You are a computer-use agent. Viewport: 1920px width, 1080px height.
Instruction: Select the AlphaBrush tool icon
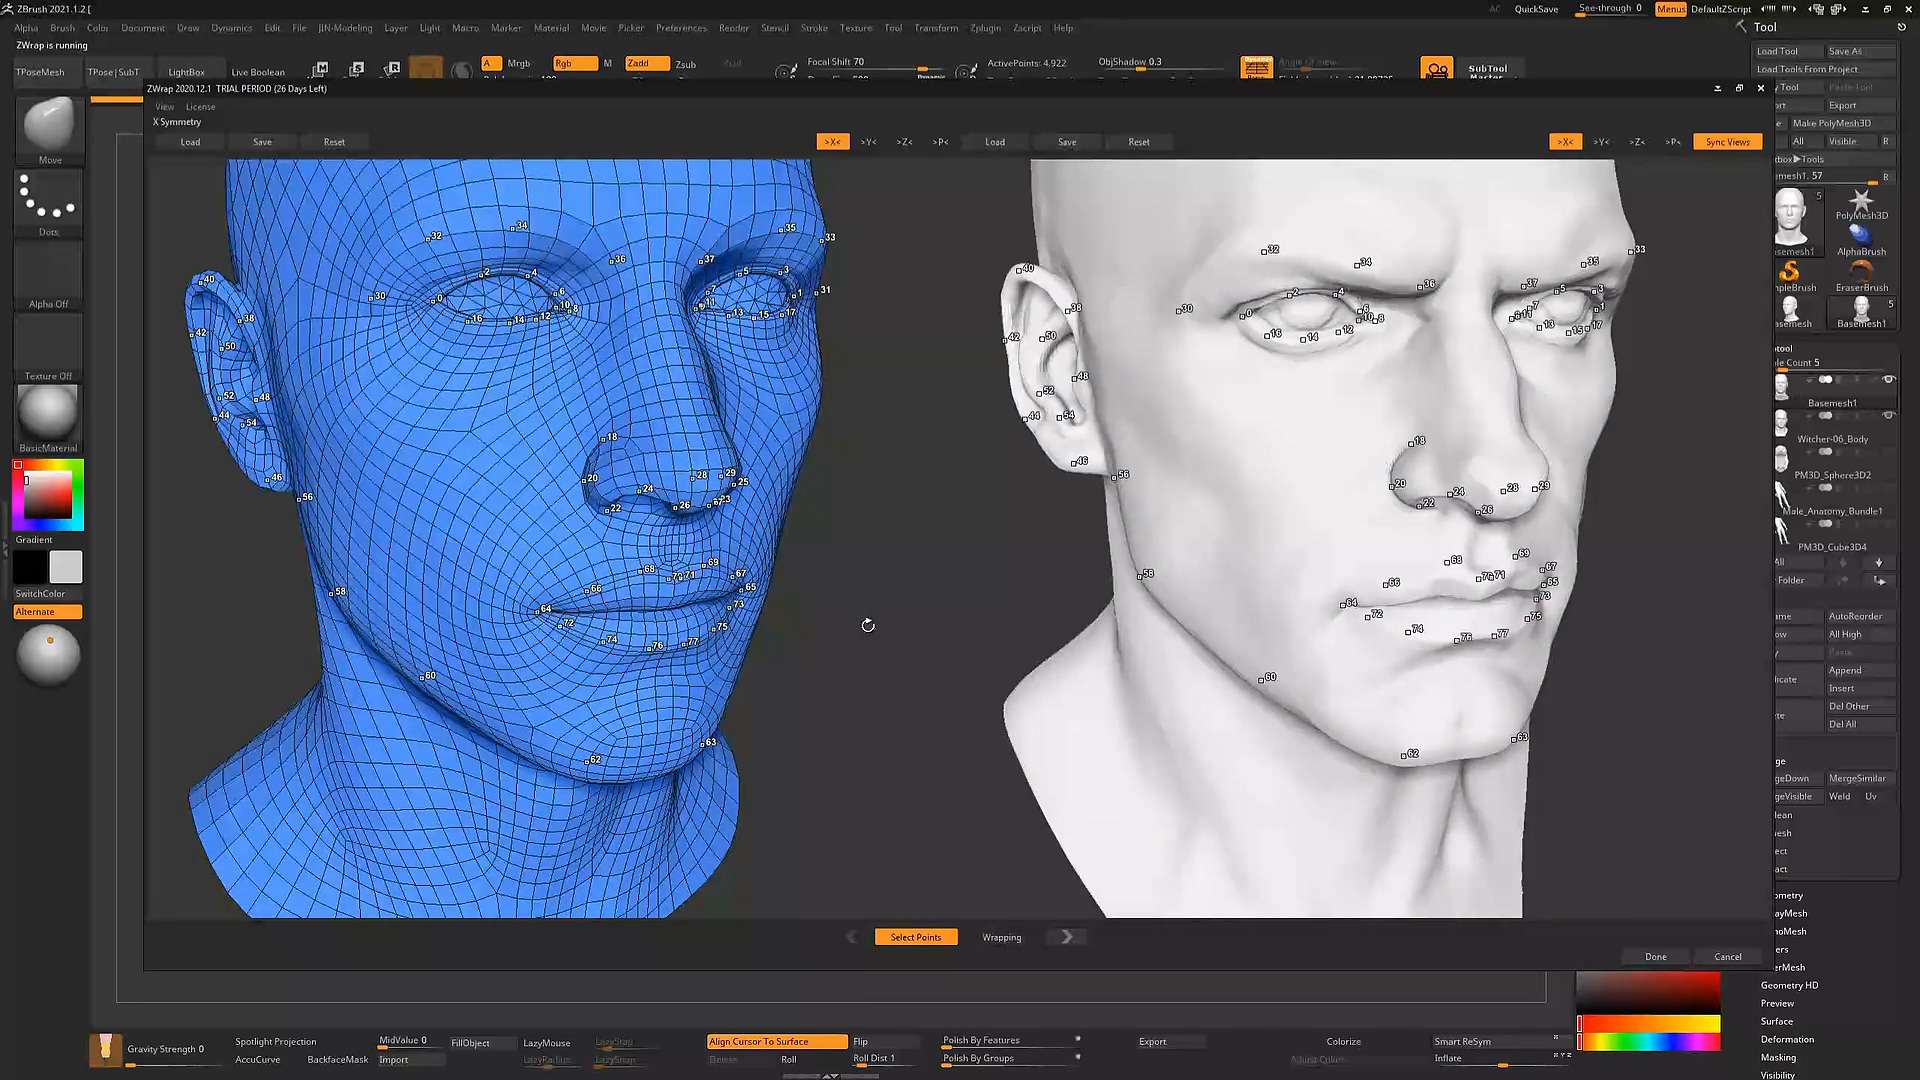coord(1860,236)
